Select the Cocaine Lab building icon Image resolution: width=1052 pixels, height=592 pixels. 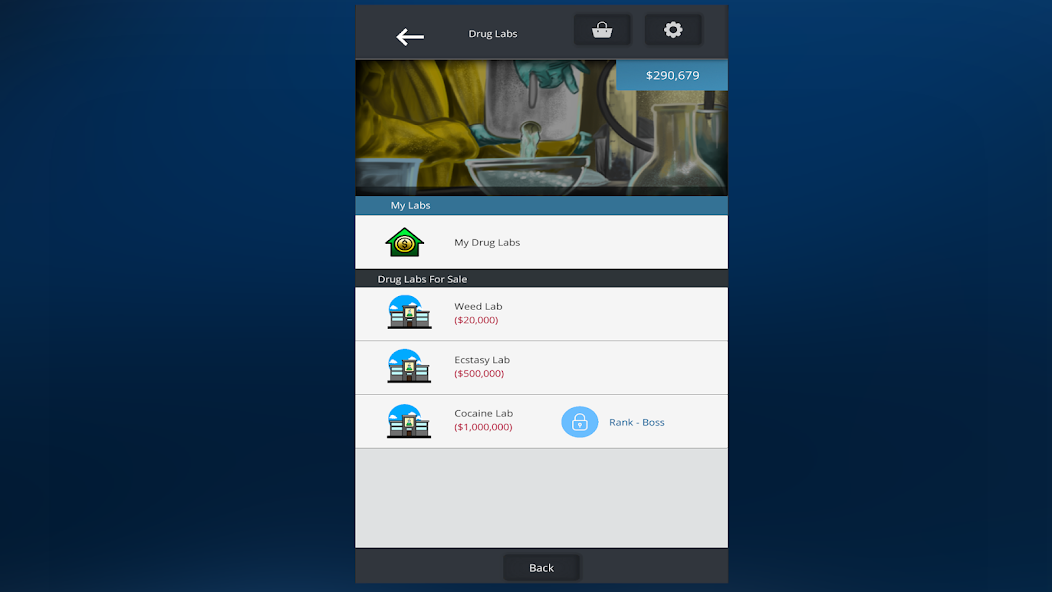click(x=409, y=421)
